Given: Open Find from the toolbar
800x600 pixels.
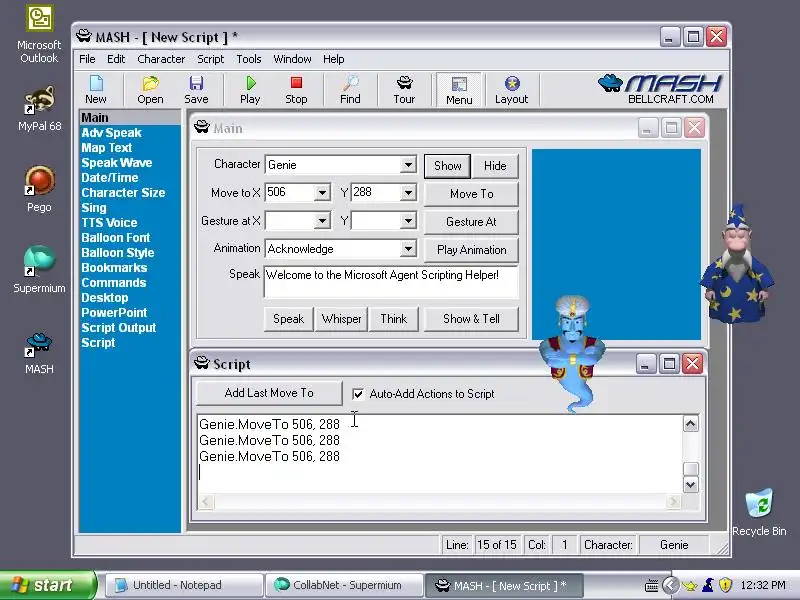Looking at the screenshot, I should pyautogui.click(x=351, y=90).
